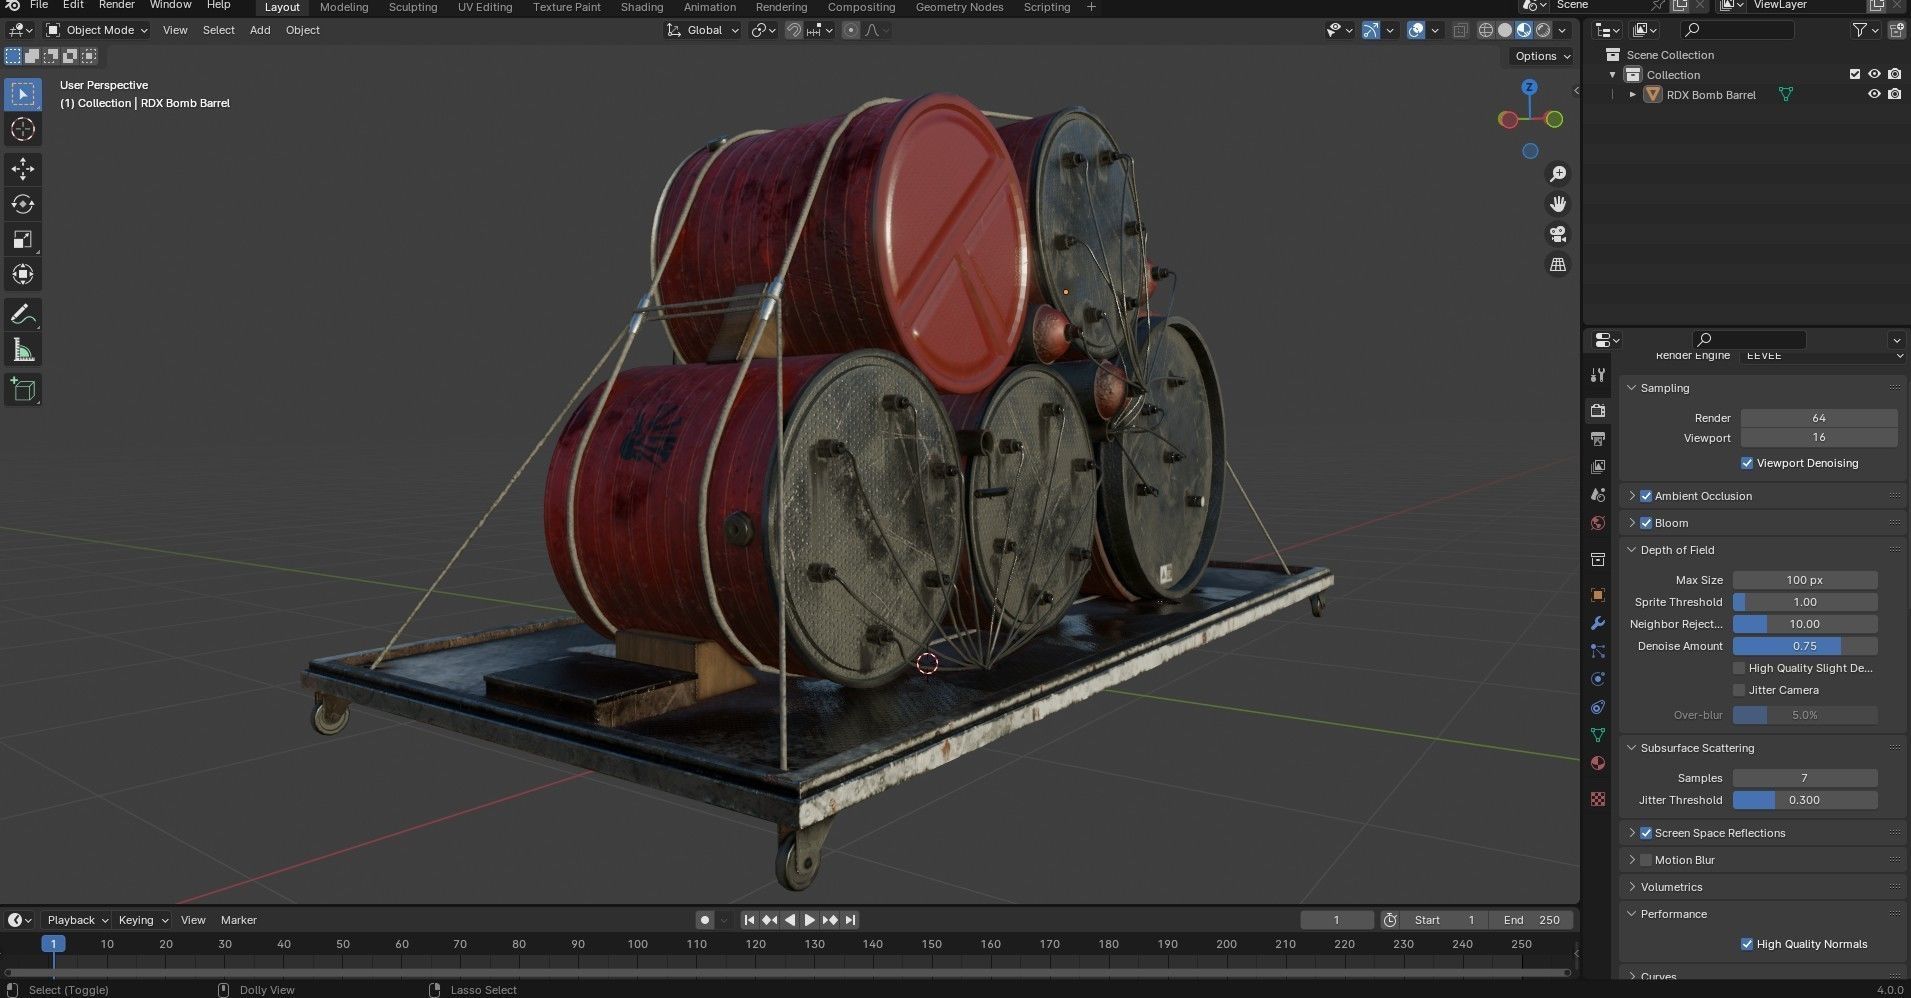Screen dimensions: 1911x998
Task: Open the View Layer properties tab
Action: [1598, 467]
